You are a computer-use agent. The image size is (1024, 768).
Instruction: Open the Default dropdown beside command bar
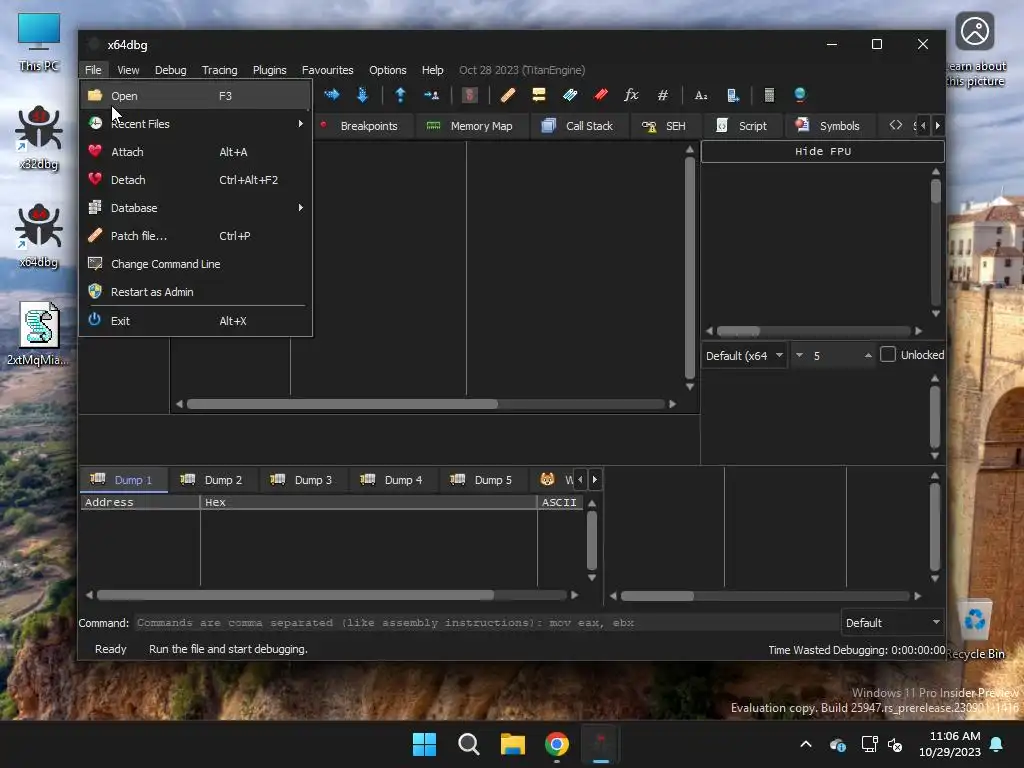click(893, 622)
